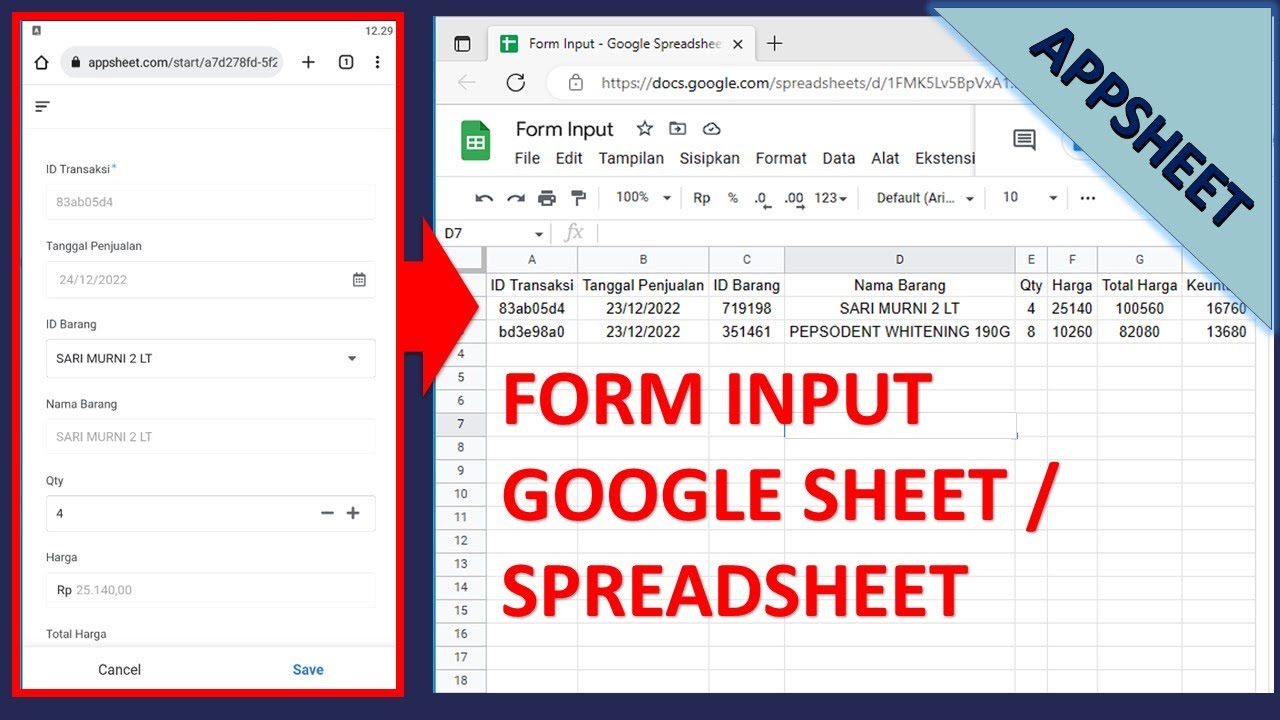Open the 123 number format dropdown

click(831, 198)
